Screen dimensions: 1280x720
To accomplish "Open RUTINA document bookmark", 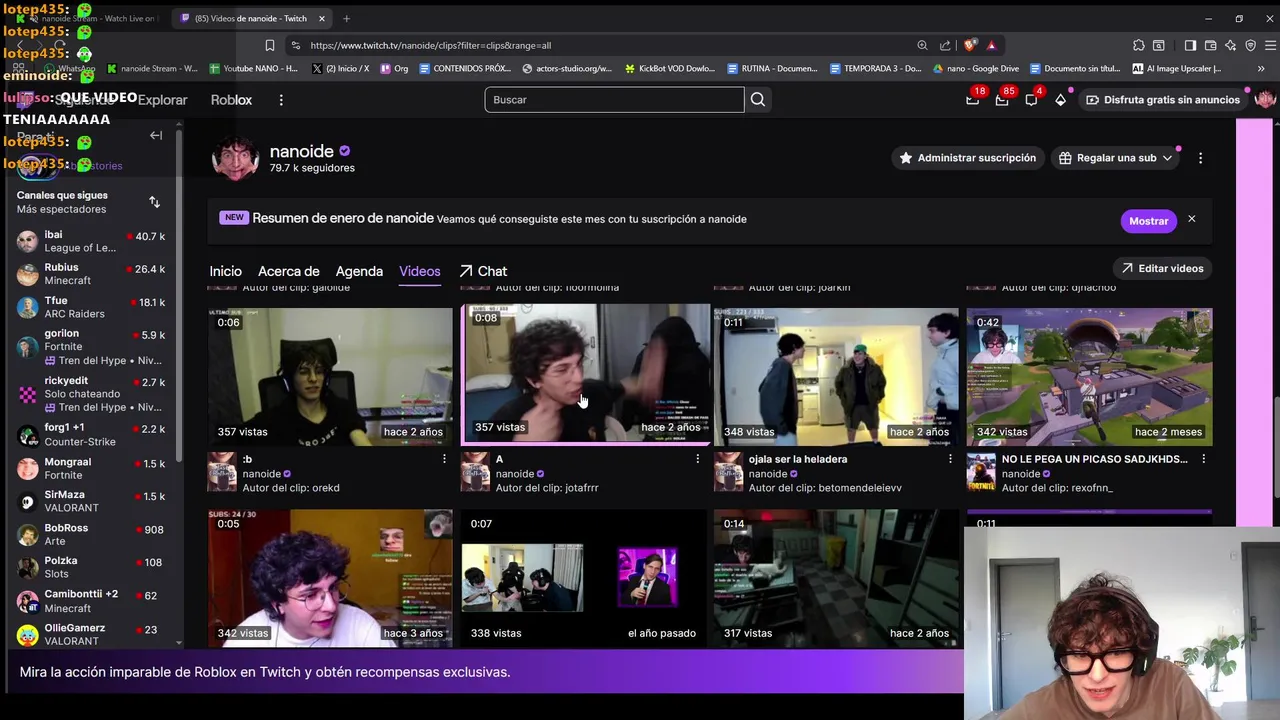I will pyautogui.click(x=774, y=69).
